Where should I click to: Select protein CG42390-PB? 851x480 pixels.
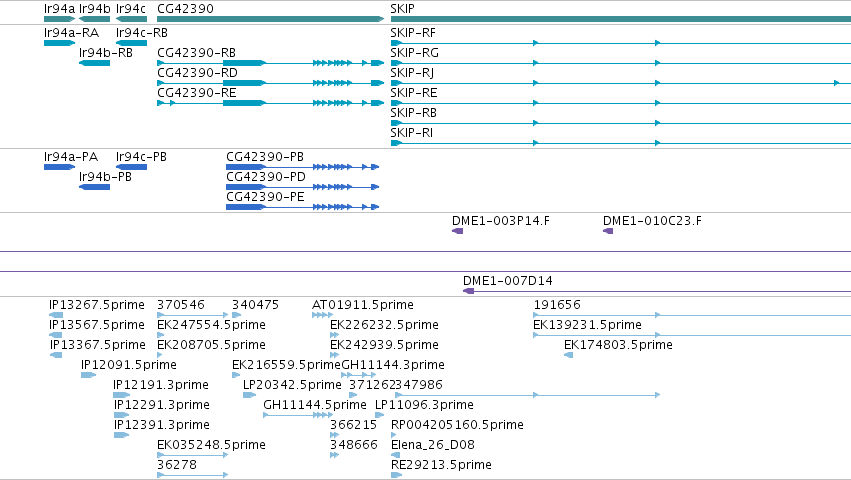pyautogui.click(x=265, y=157)
